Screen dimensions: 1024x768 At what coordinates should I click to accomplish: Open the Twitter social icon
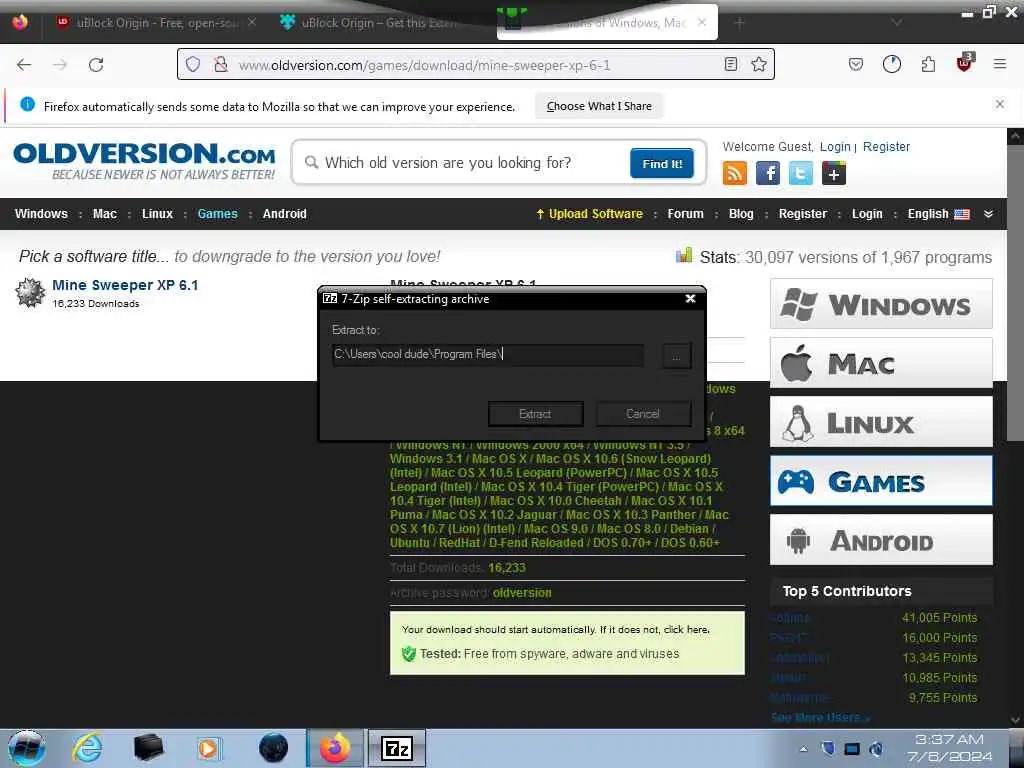pos(801,174)
